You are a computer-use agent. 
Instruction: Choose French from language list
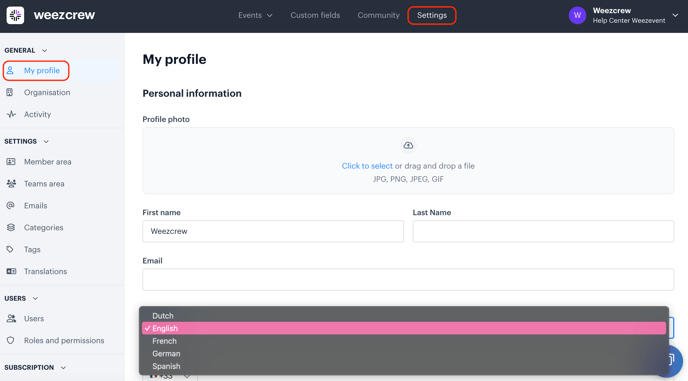point(404,341)
